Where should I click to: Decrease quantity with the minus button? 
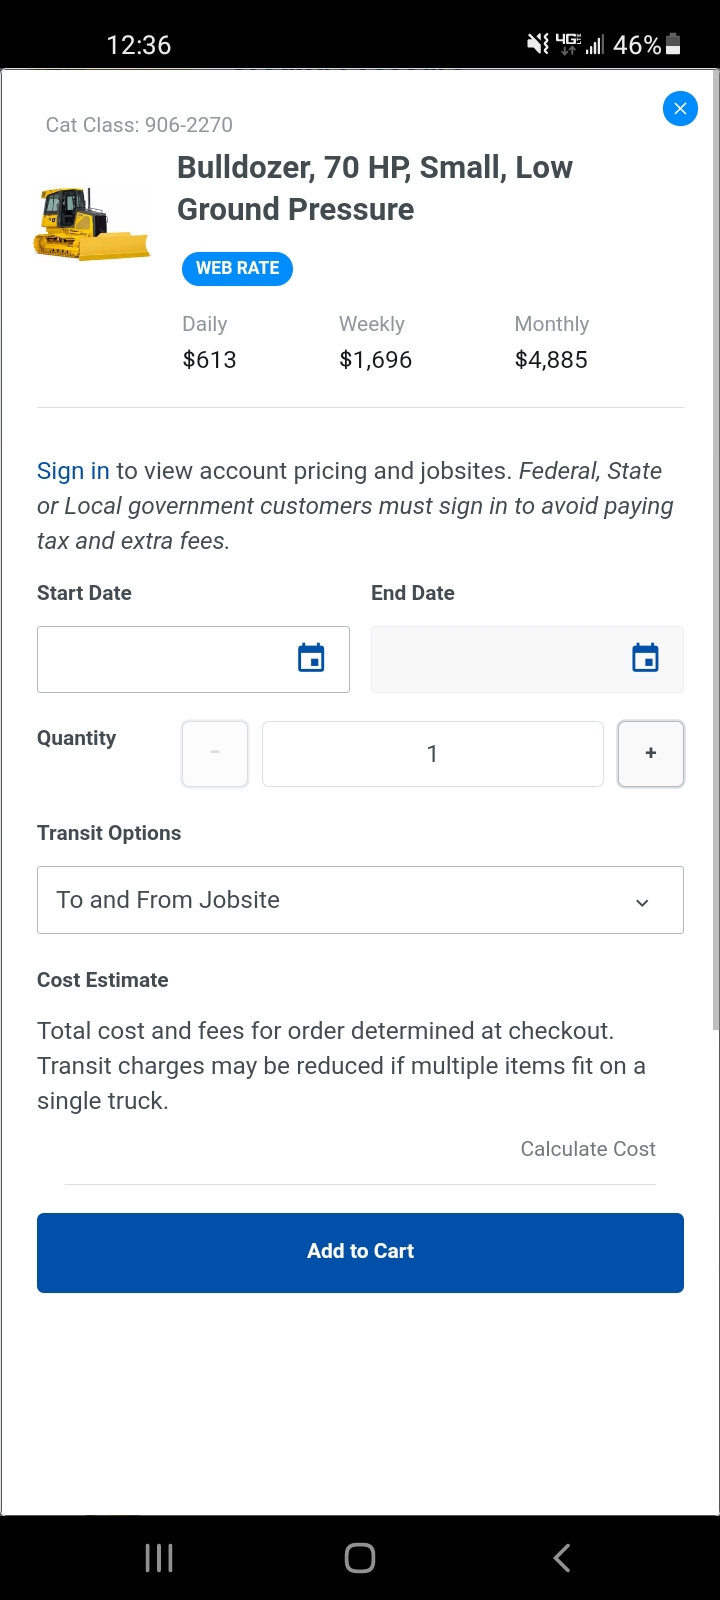tap(215, 754)
